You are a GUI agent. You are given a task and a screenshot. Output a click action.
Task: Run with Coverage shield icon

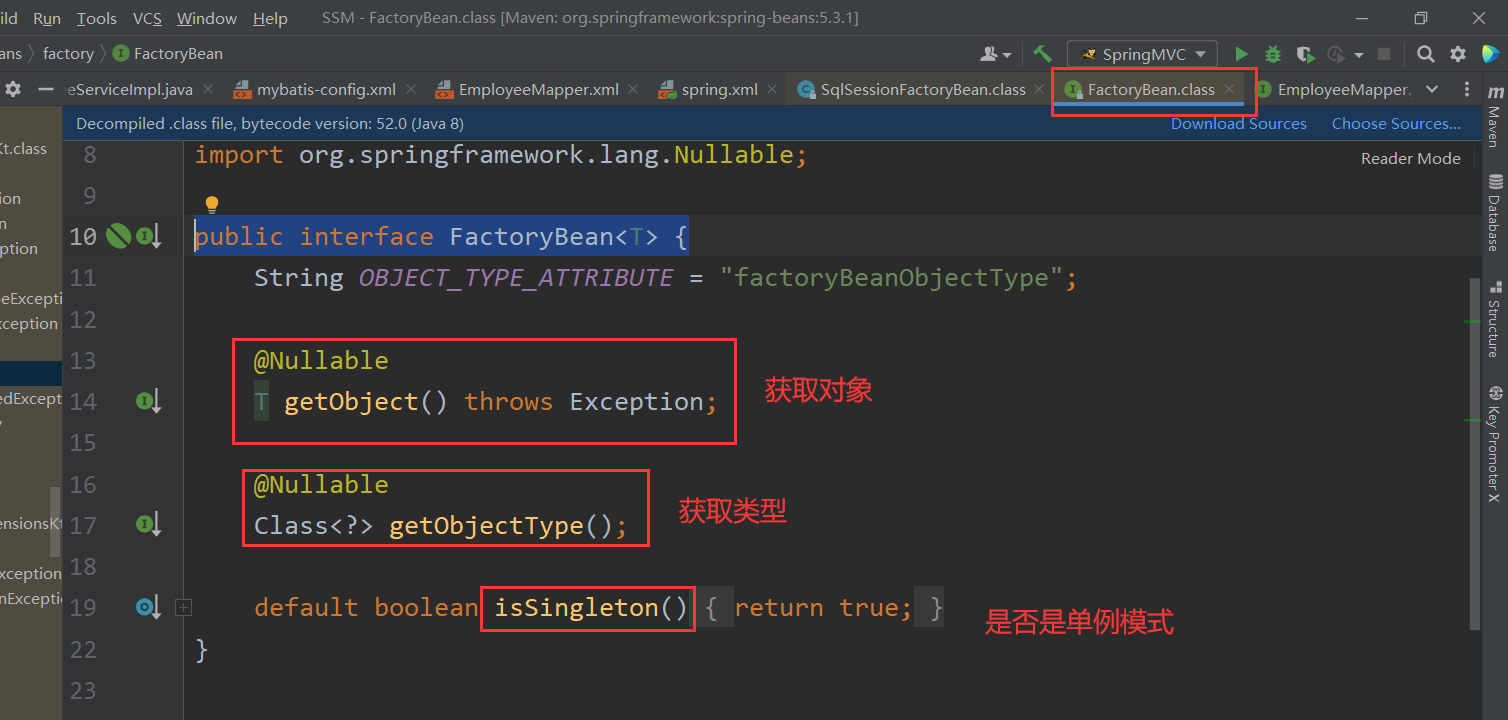[1305, 54]
